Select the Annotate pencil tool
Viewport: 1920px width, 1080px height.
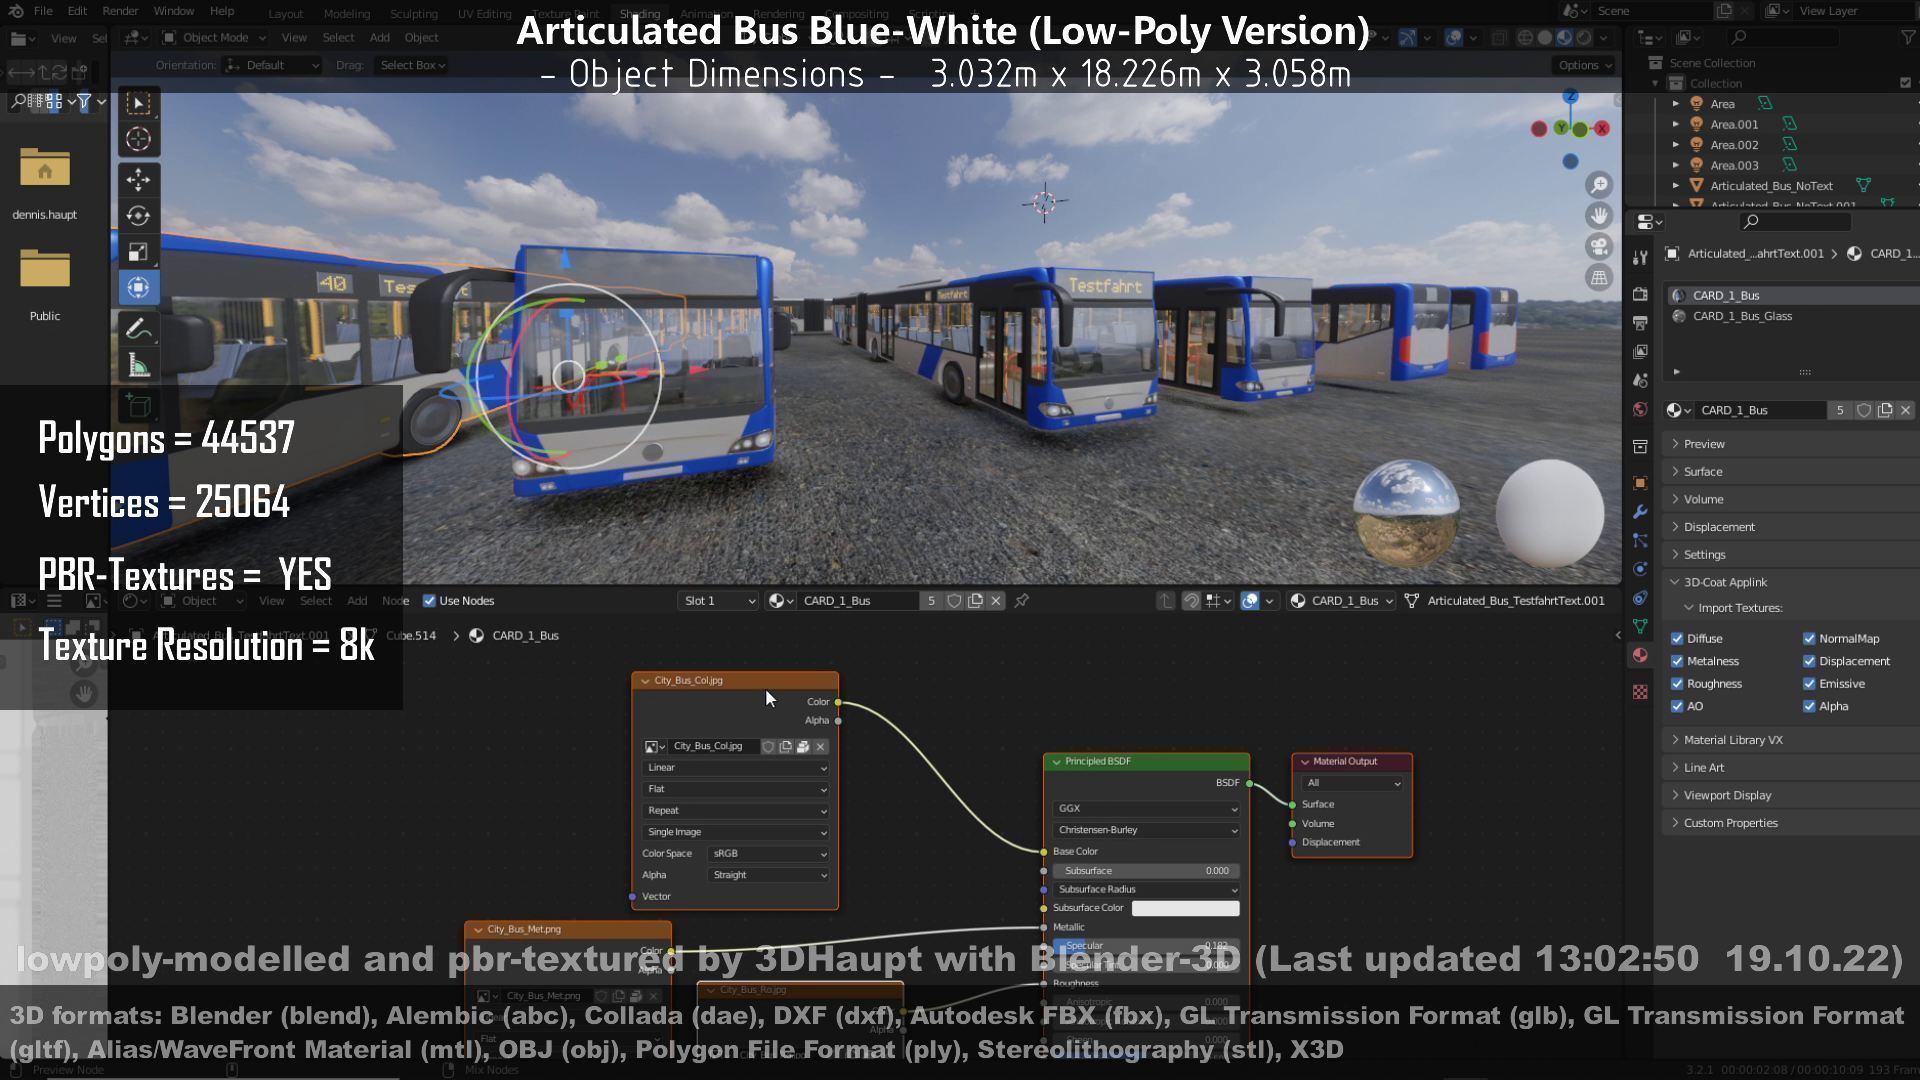(139, 328)
